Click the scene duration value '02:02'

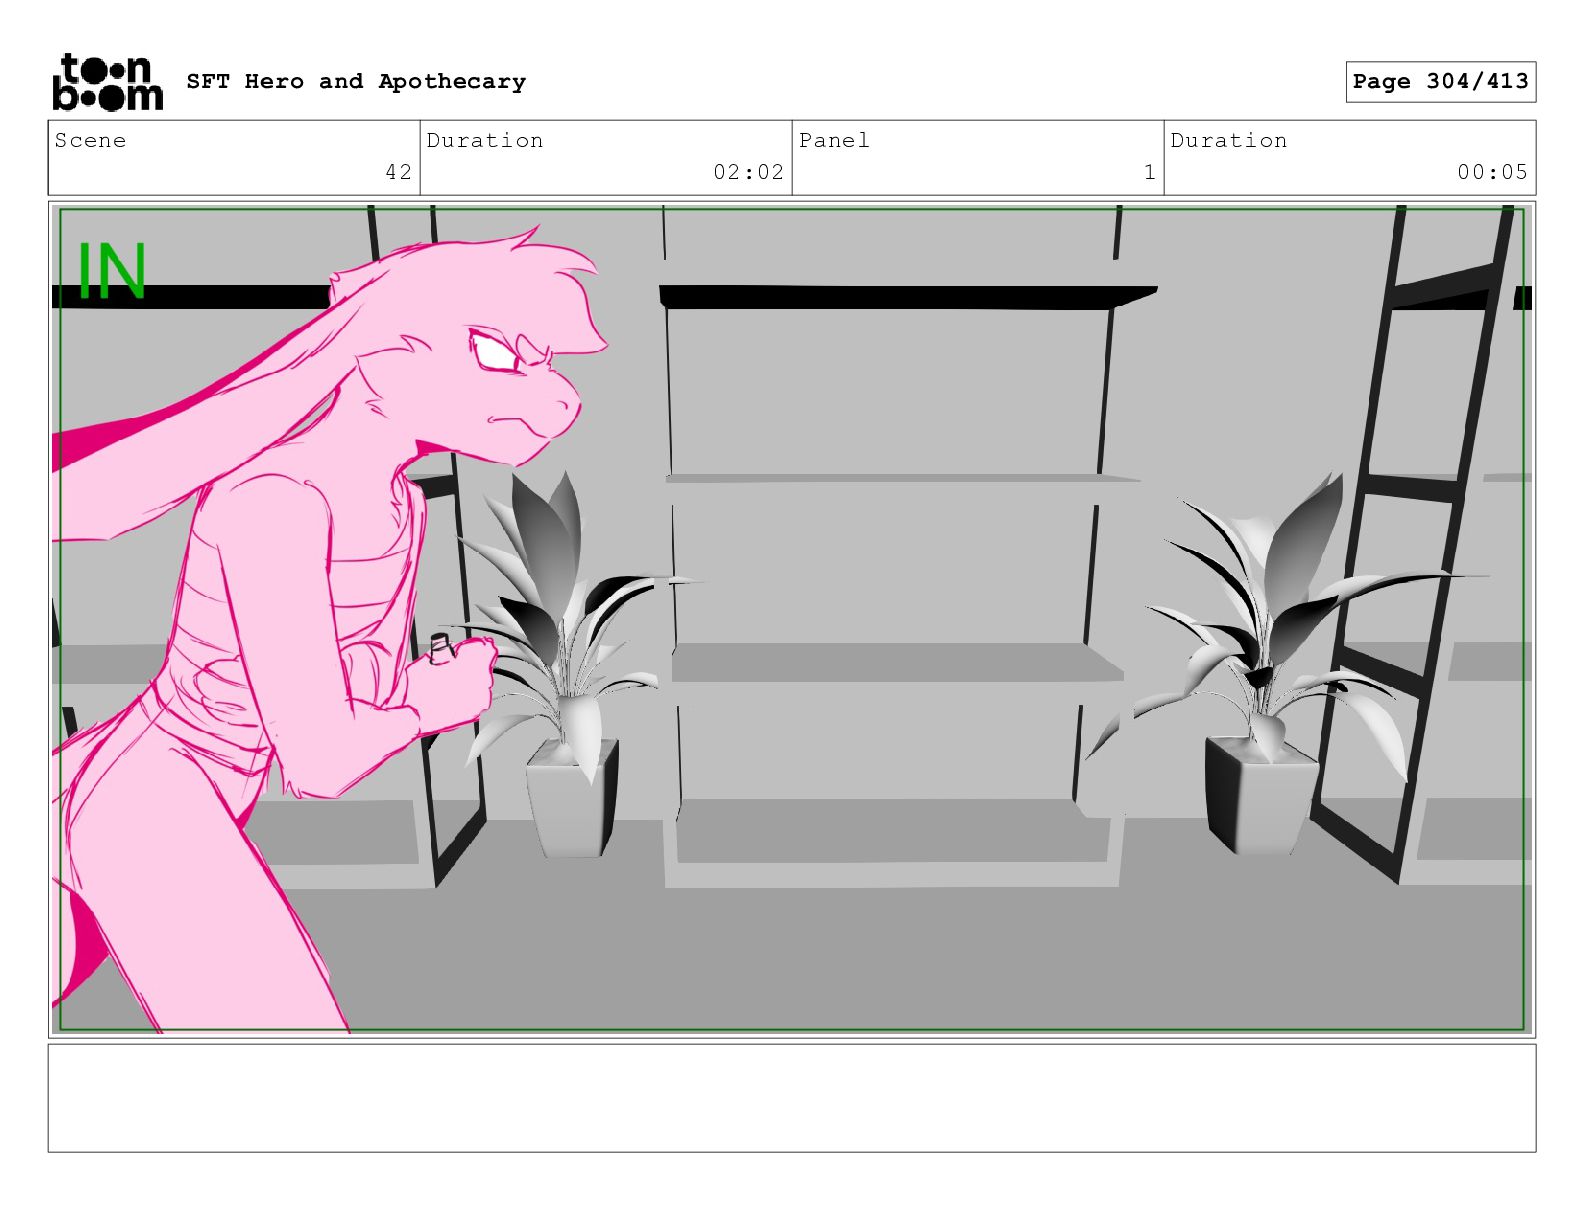point(748,172)
